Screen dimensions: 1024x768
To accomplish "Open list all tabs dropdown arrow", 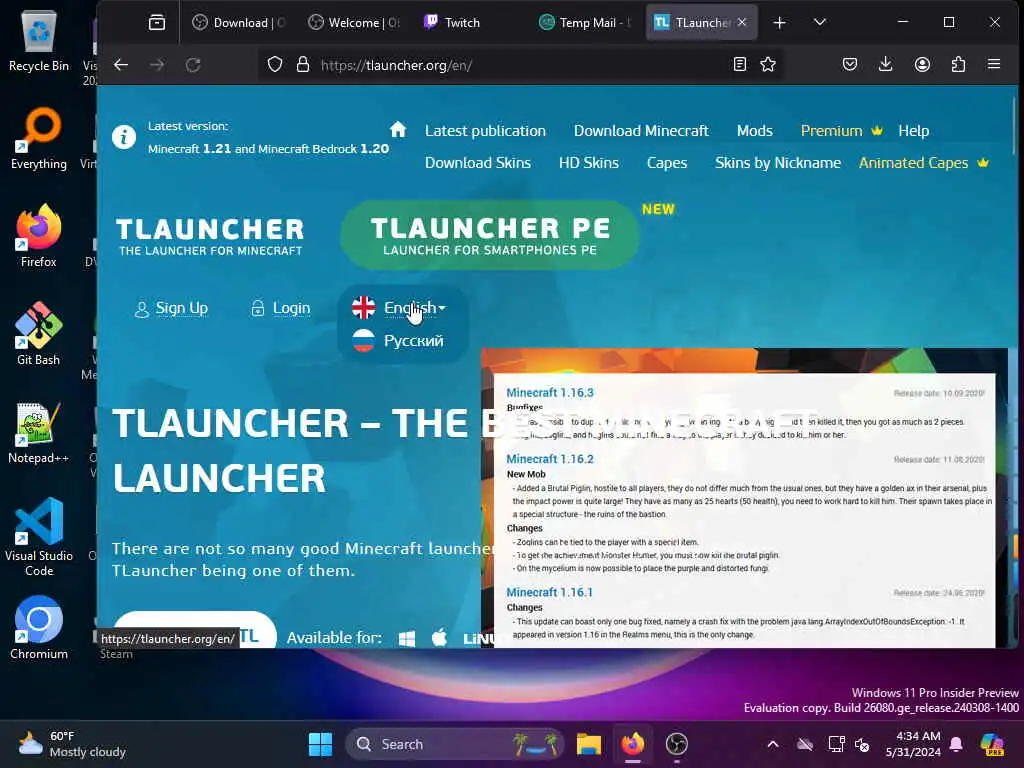I will tap(820, 23).
